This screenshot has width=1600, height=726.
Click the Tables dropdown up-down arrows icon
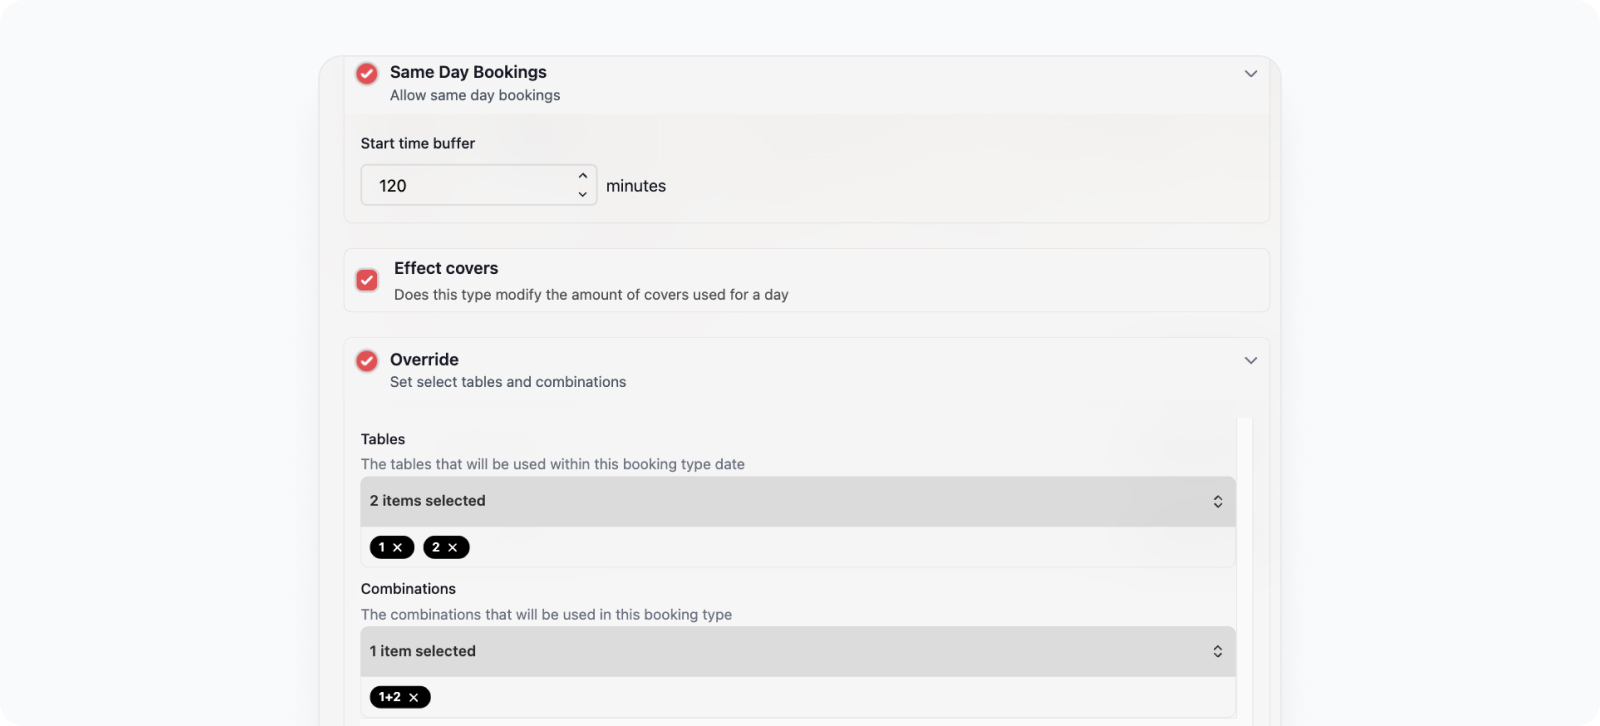tap(1217, 501)
